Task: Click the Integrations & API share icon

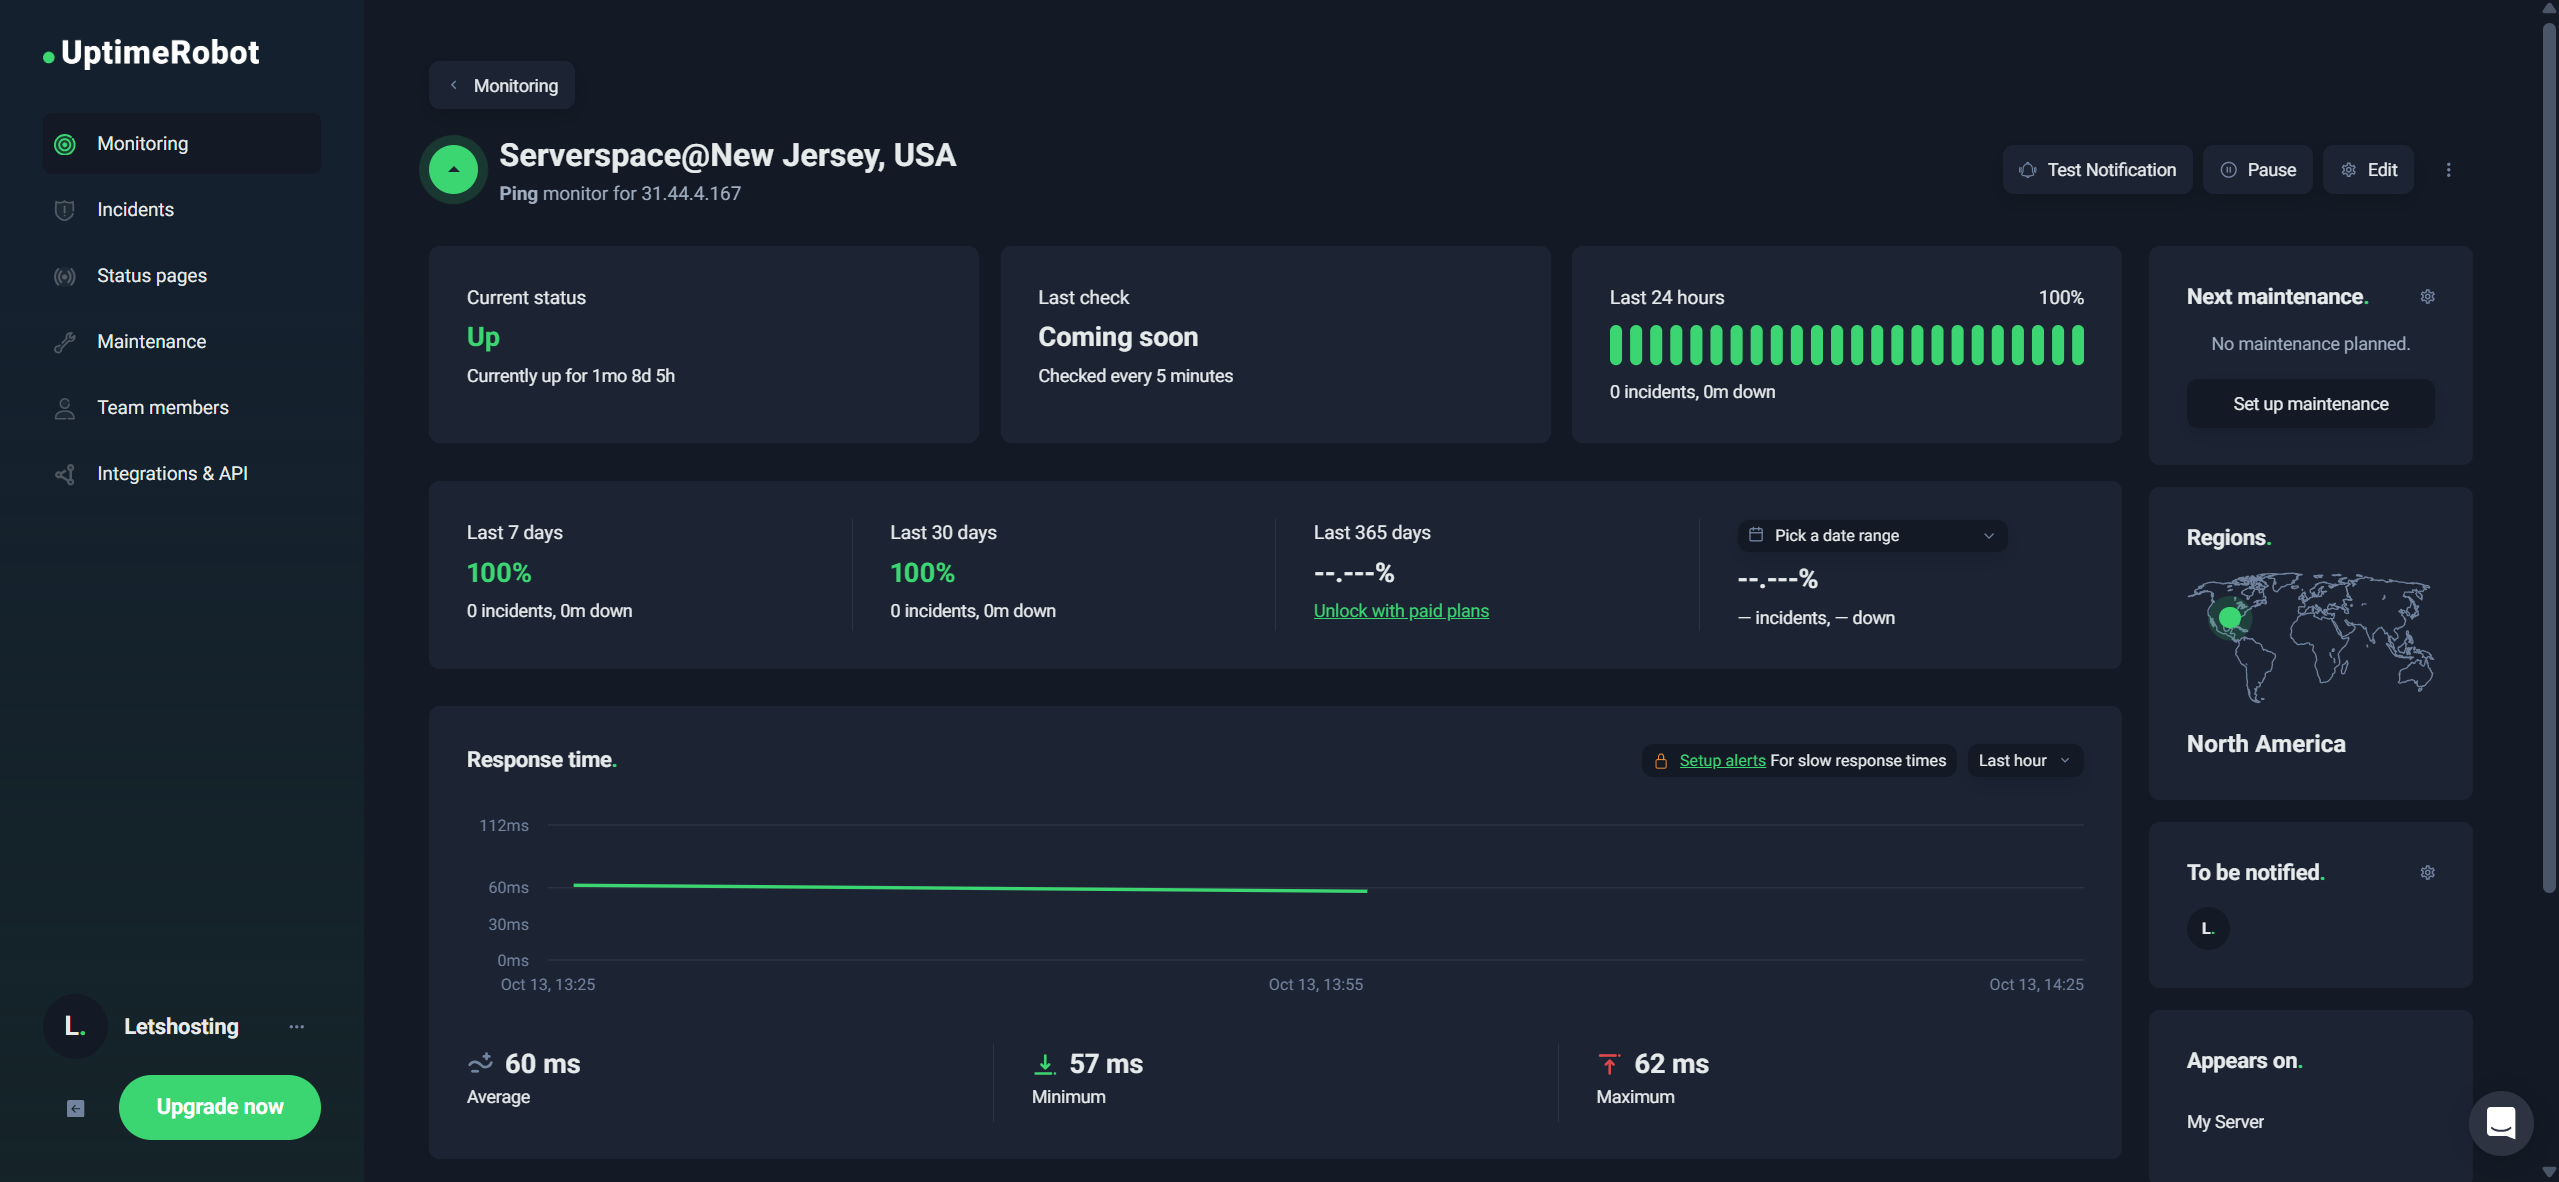Action: [65, 475]
